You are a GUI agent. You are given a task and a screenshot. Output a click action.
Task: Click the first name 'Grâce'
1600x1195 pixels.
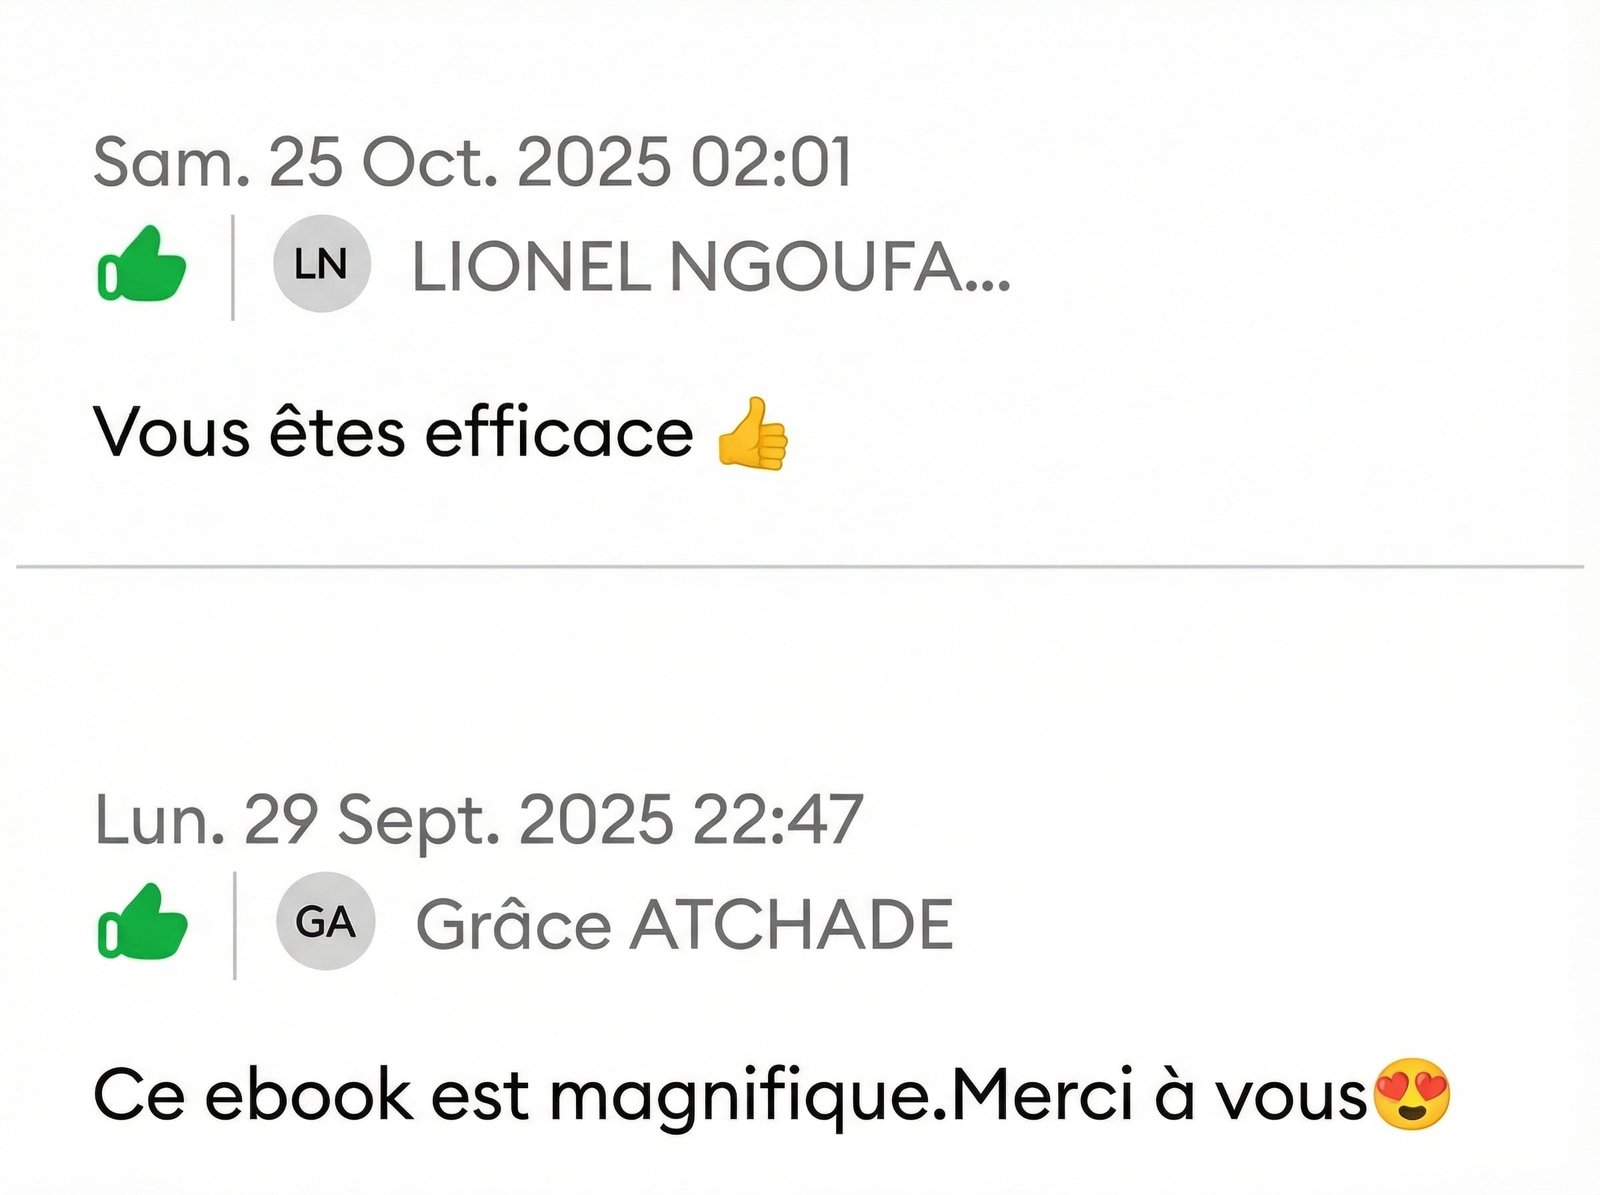point(513,924)
